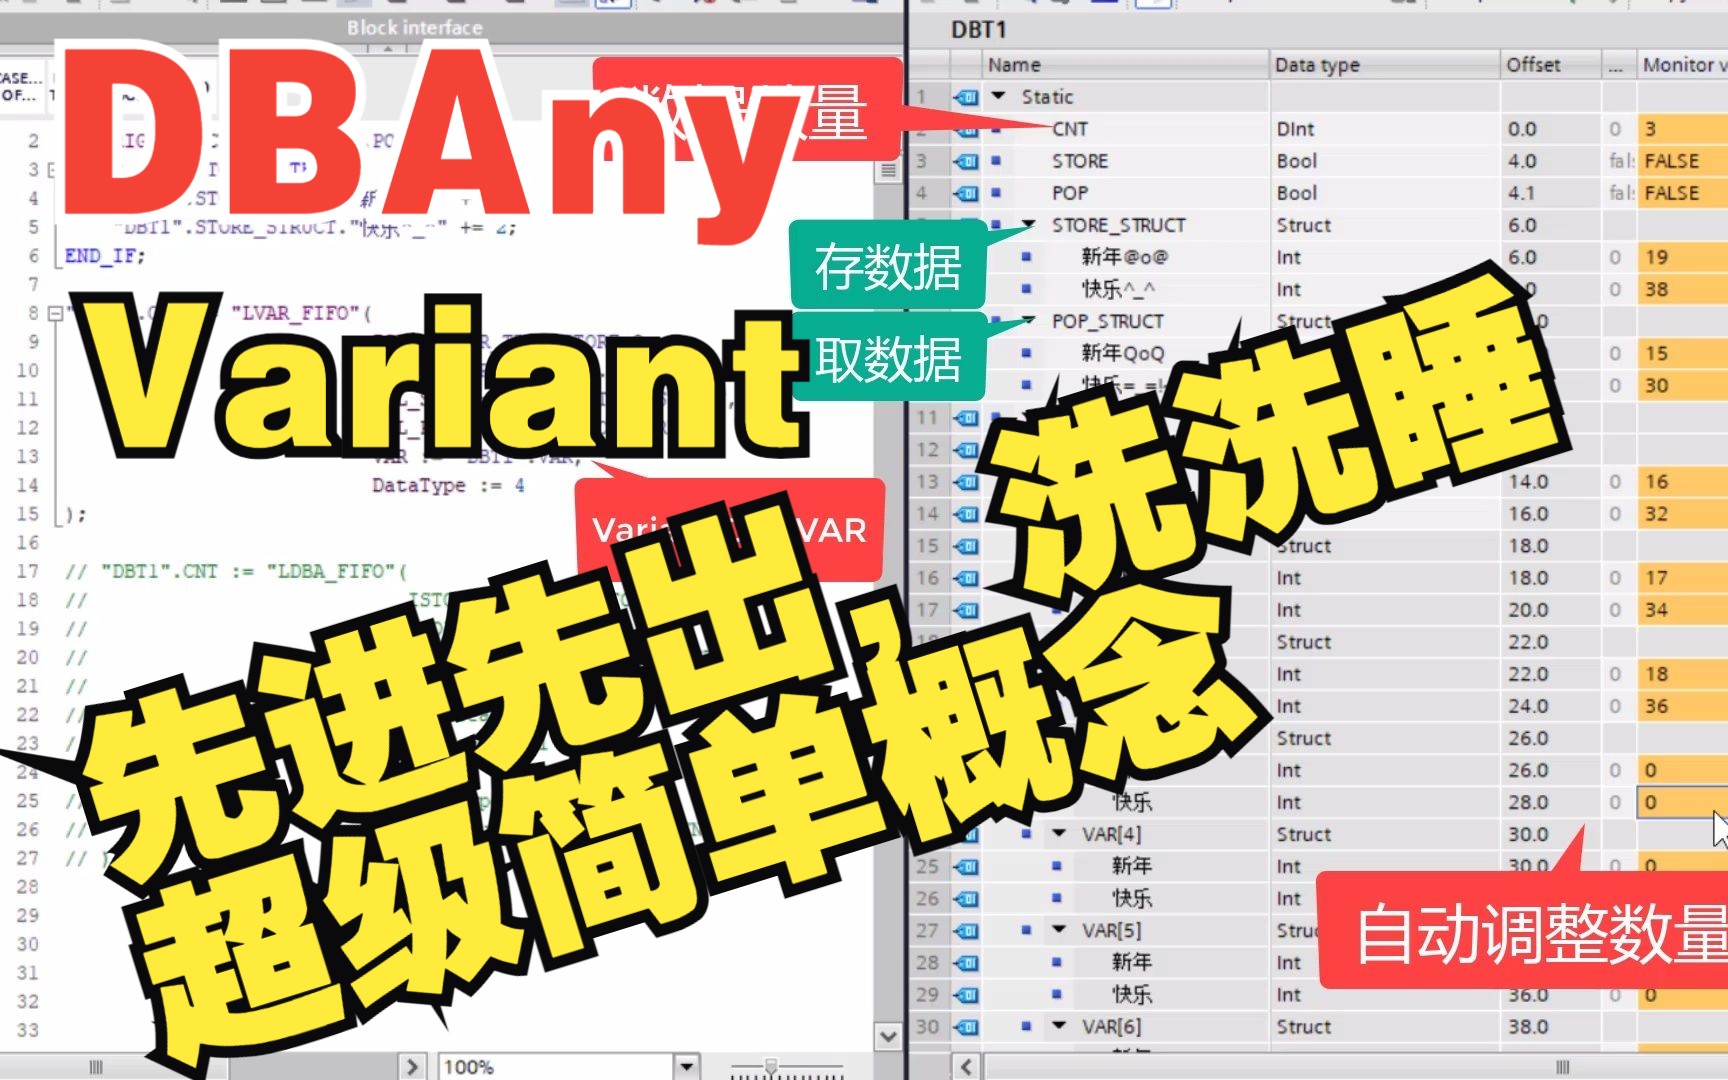Collapse the VAR[5] structure
1728x1080 pixels.
[x=1059, y=929]
